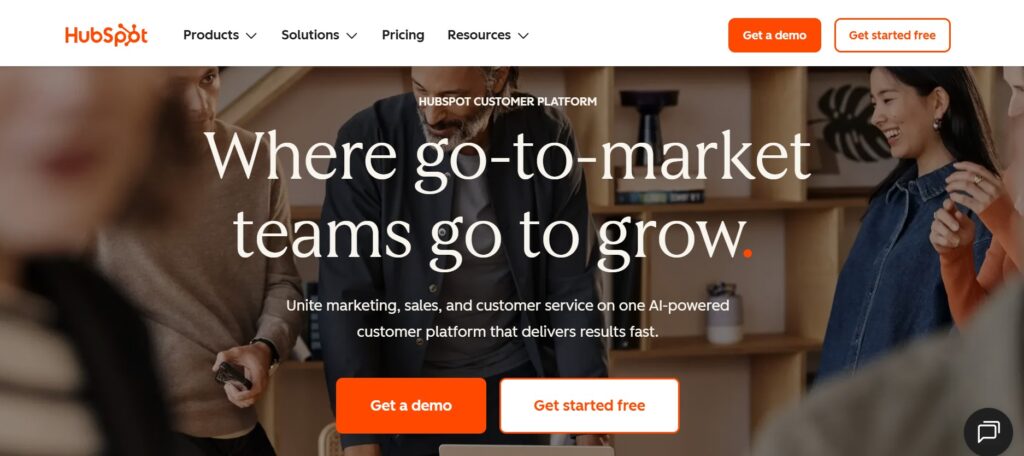Open the Products menu label
Screen dimensions: 1024x456
[211, 35]
